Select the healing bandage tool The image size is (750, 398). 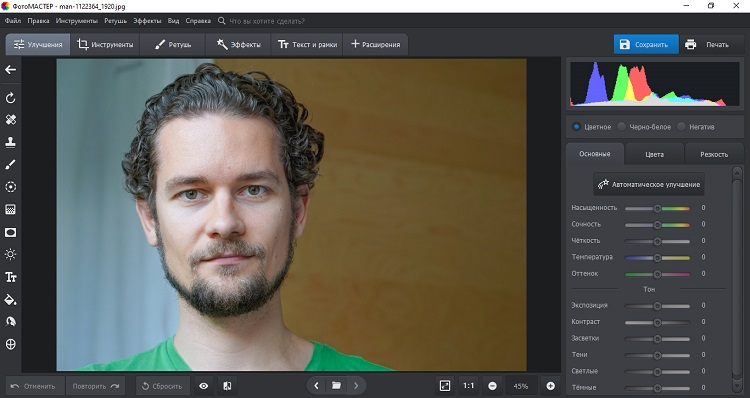pyautogui.click(x=11, y=120)
